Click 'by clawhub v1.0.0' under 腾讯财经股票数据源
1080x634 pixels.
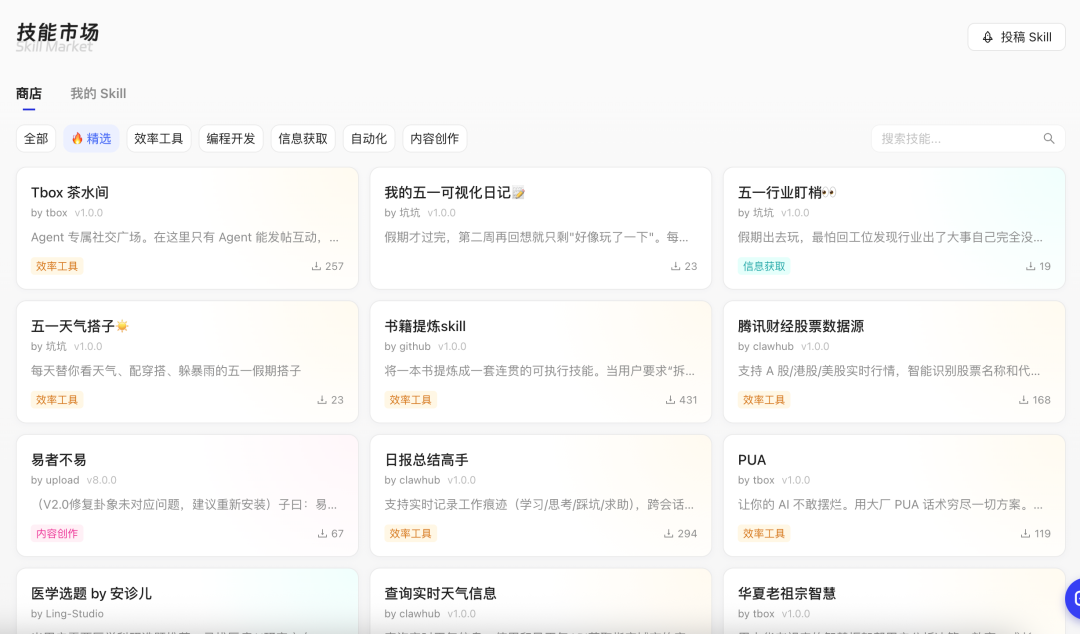(783, 347)
